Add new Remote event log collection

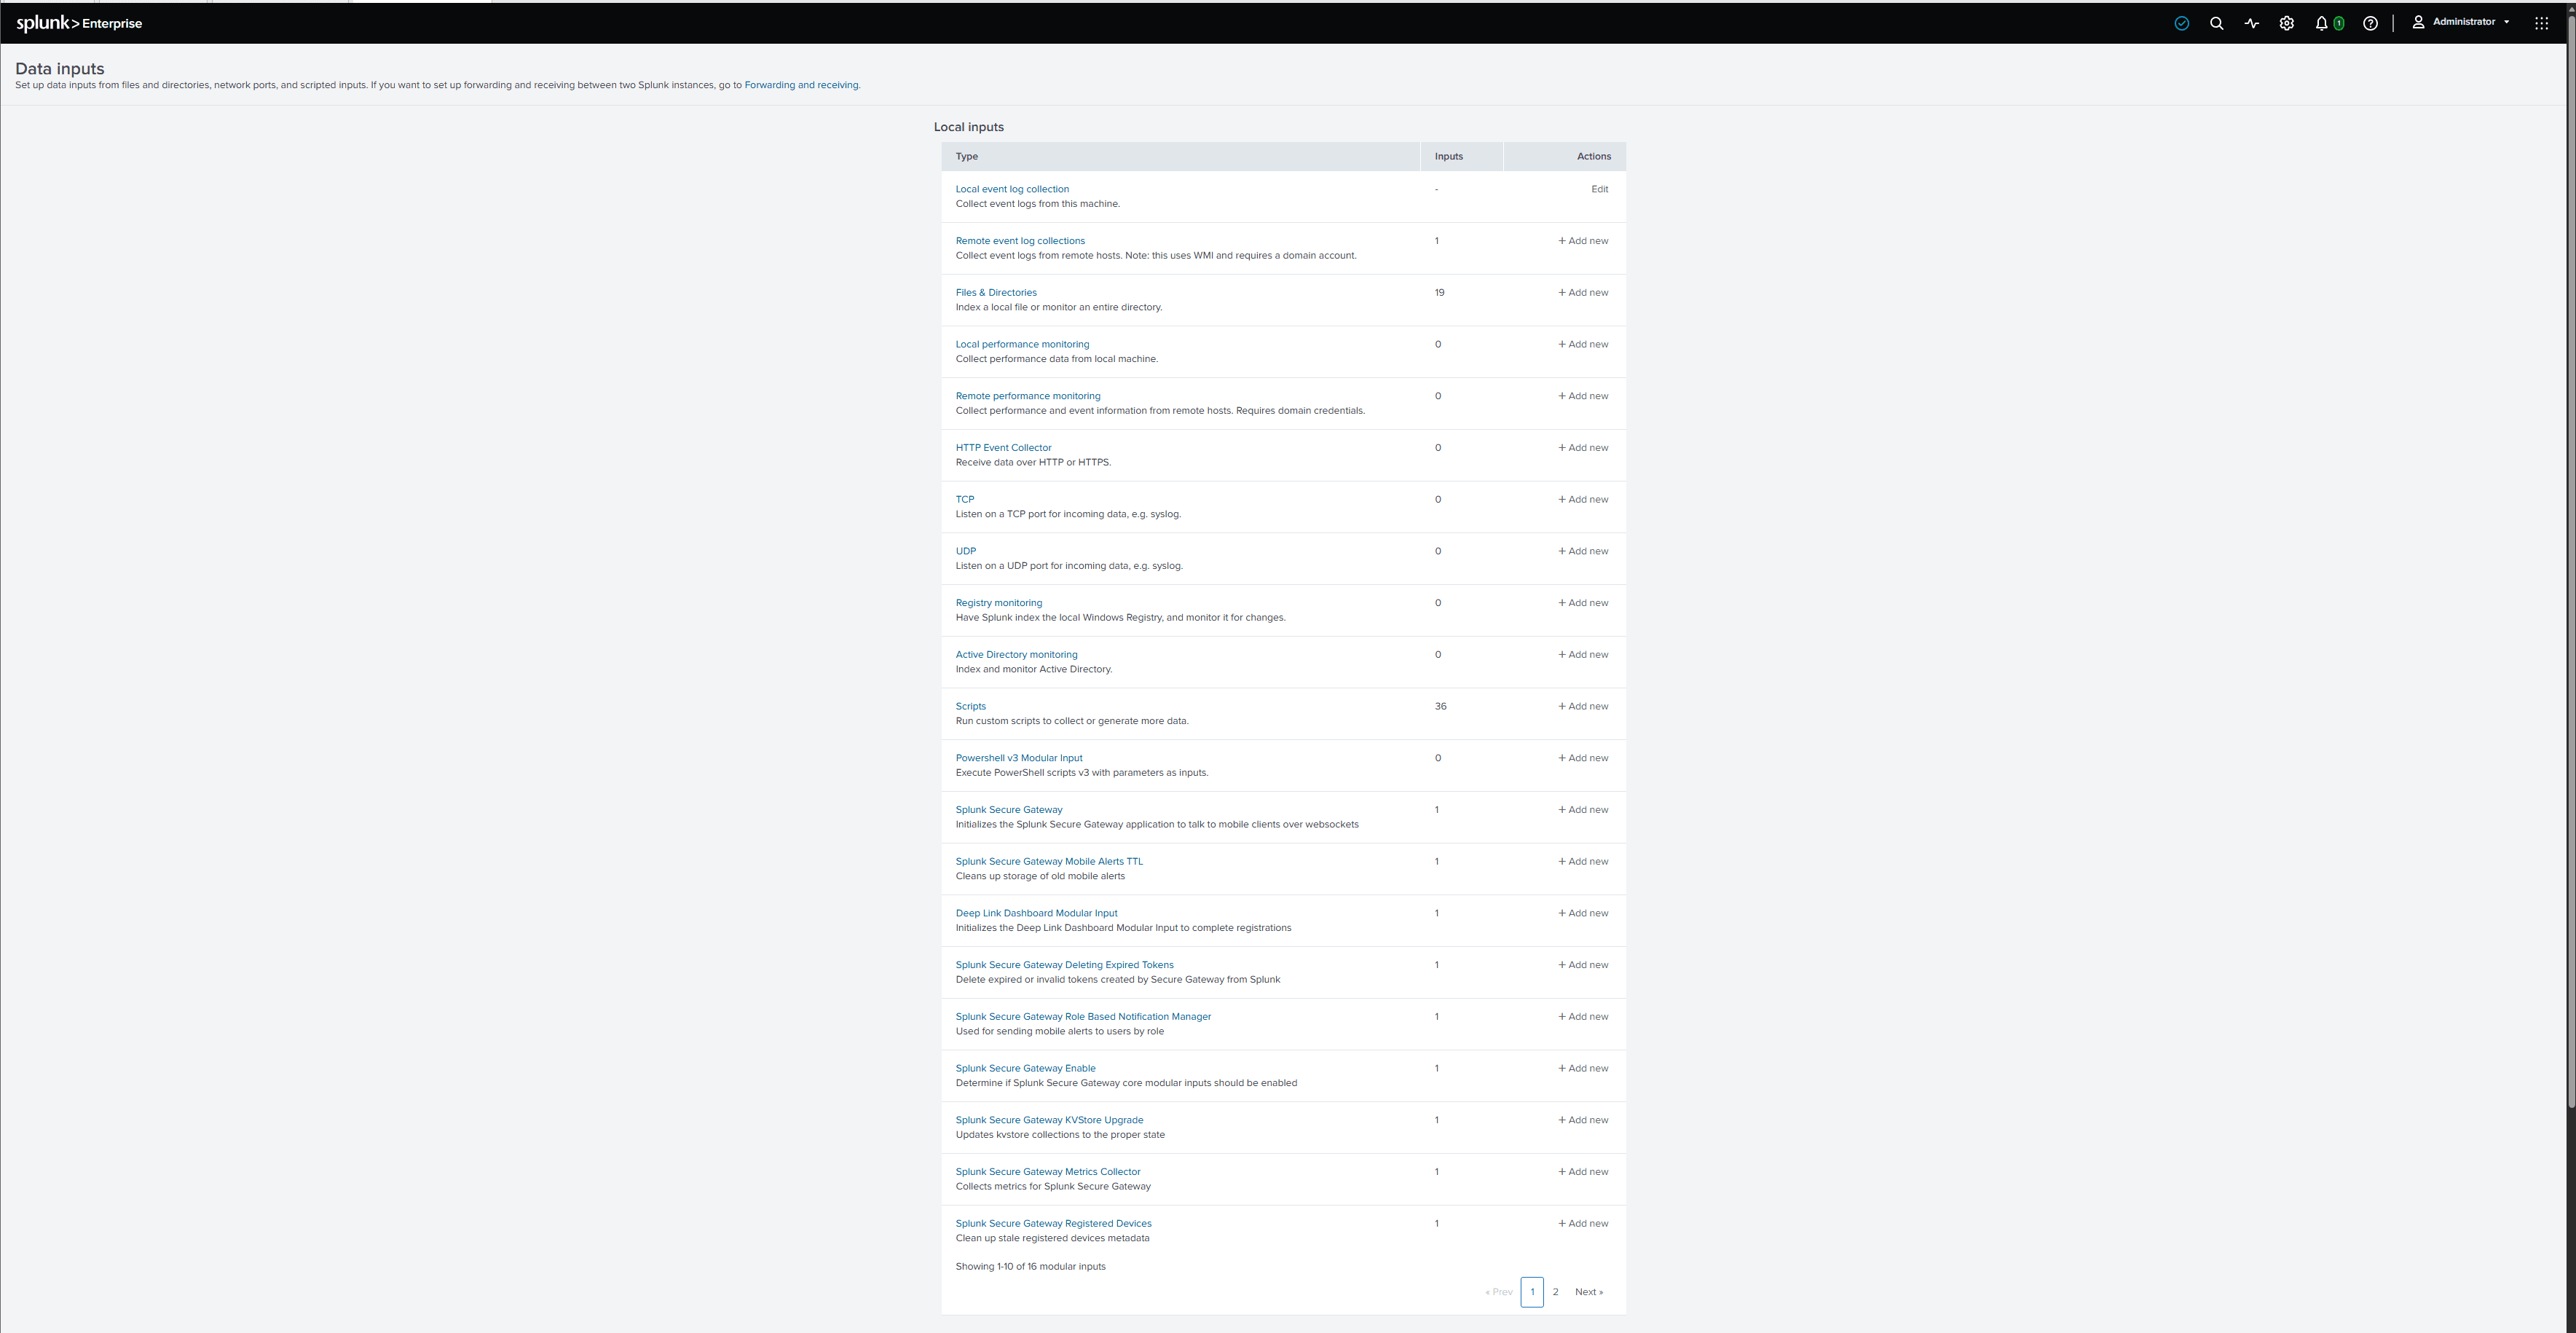click(x=1583, y=241)
